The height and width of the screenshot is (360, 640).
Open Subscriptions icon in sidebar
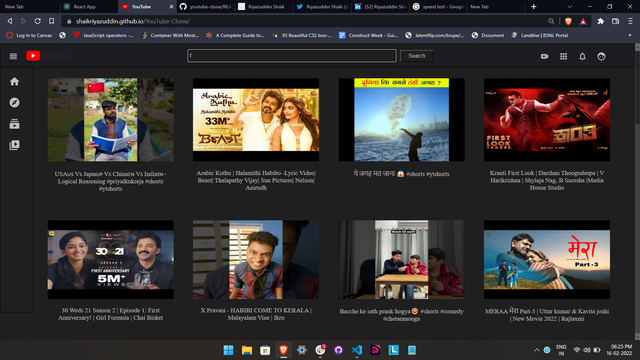pyautogui.click(x=14, y=124)
